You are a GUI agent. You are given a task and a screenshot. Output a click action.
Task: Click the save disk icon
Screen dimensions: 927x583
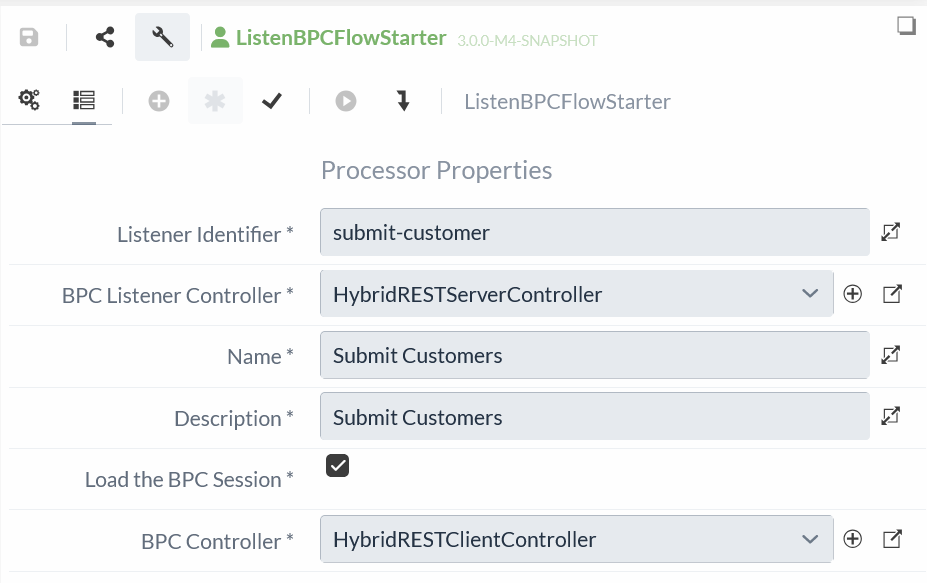[x=28, y=36]
